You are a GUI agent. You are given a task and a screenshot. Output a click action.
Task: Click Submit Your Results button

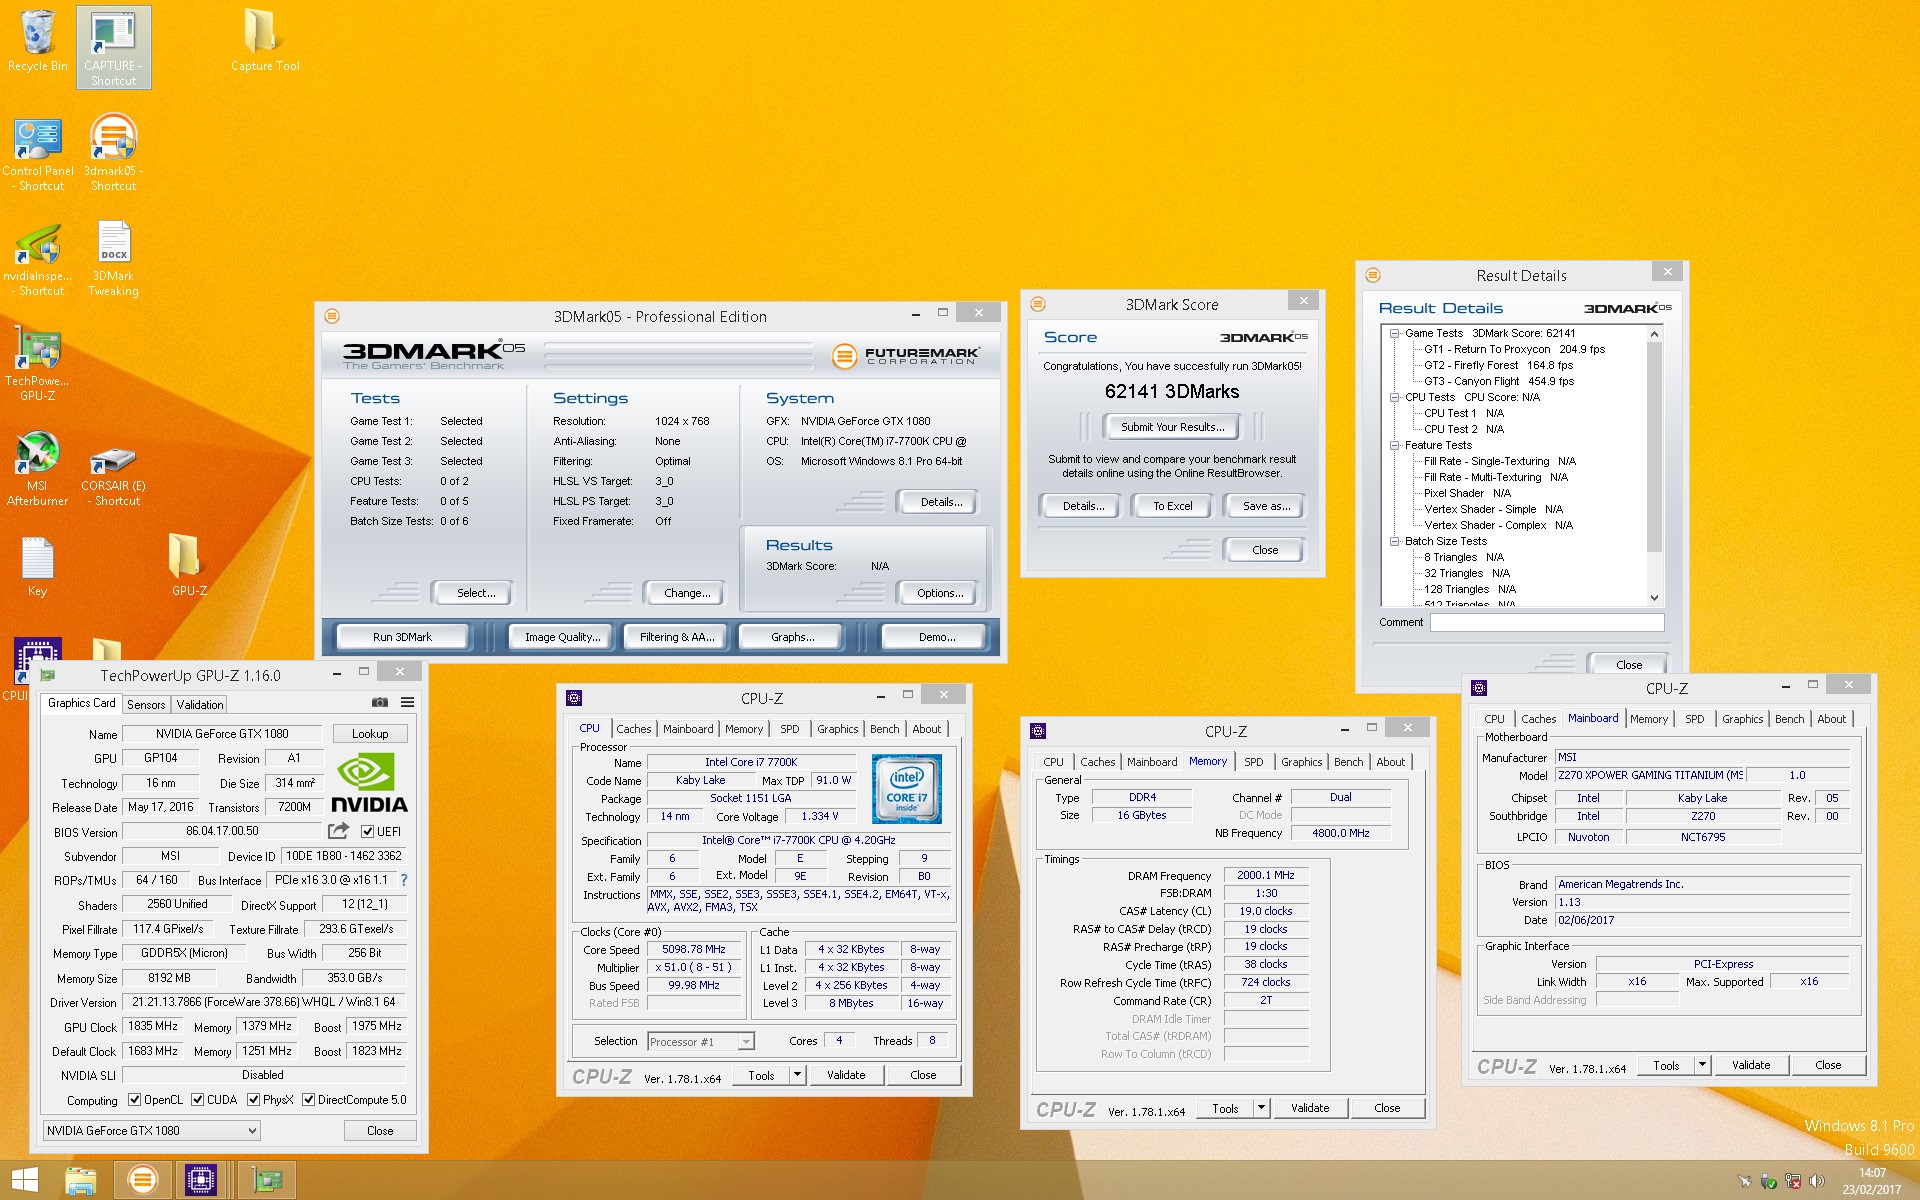(1172, 427)
